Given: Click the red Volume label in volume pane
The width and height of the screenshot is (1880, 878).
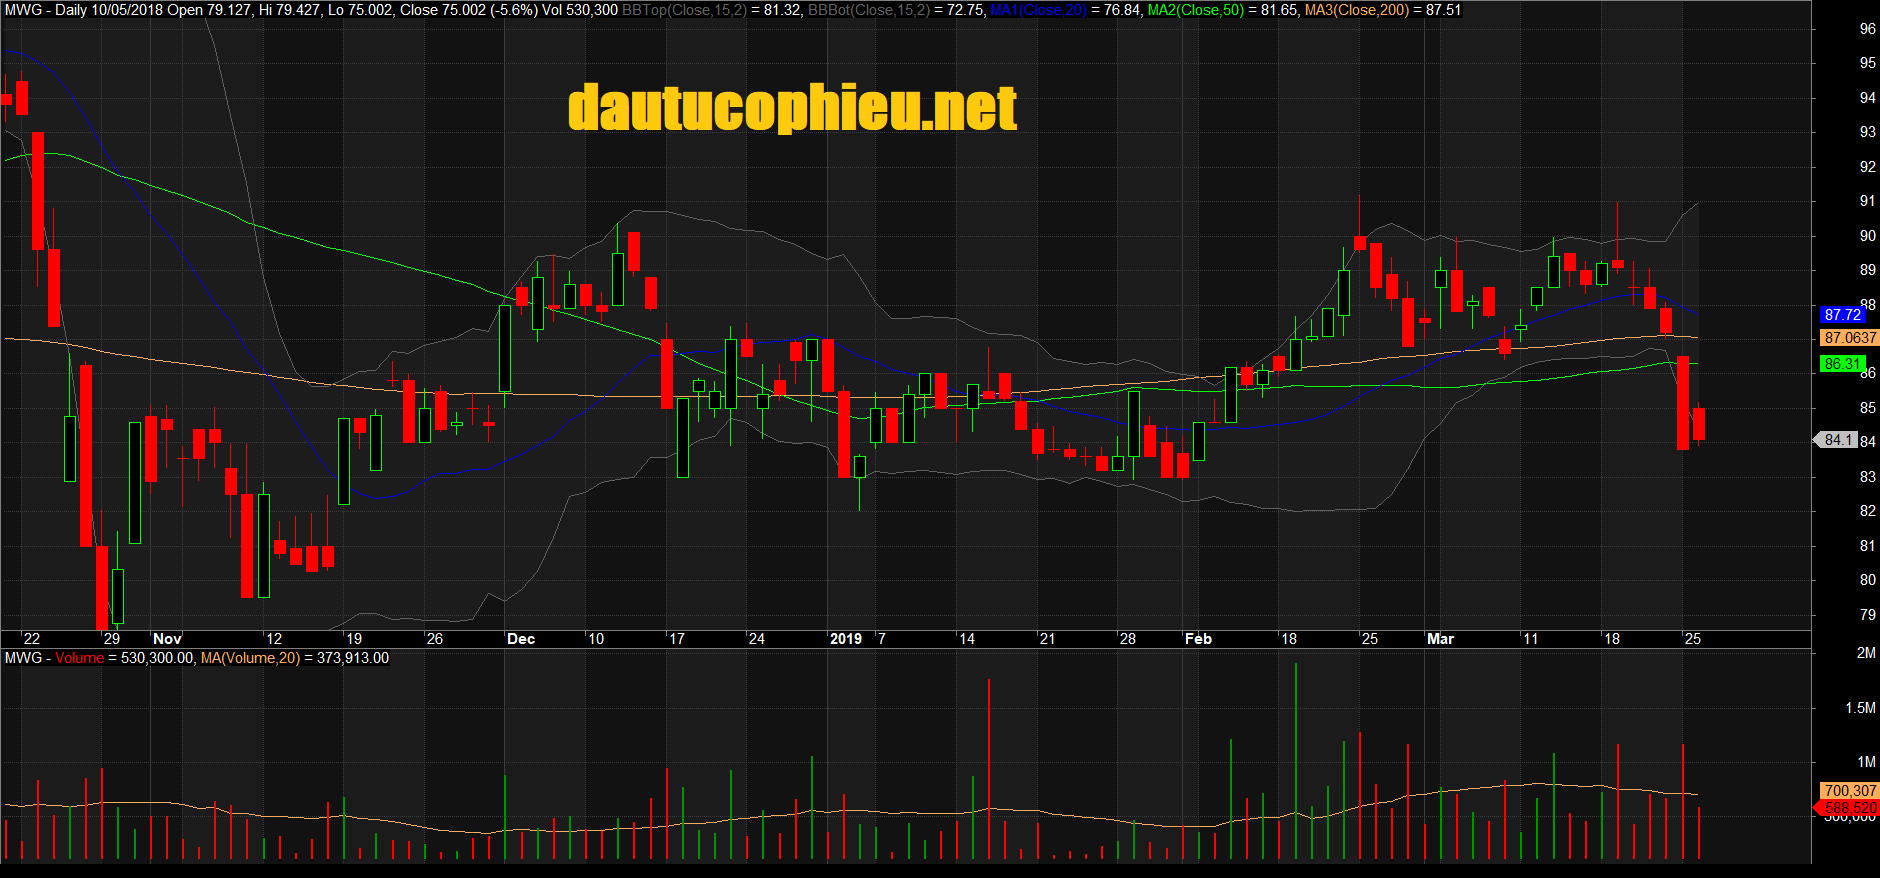Looking at the screenshot, I should click(x=79, y=658).
